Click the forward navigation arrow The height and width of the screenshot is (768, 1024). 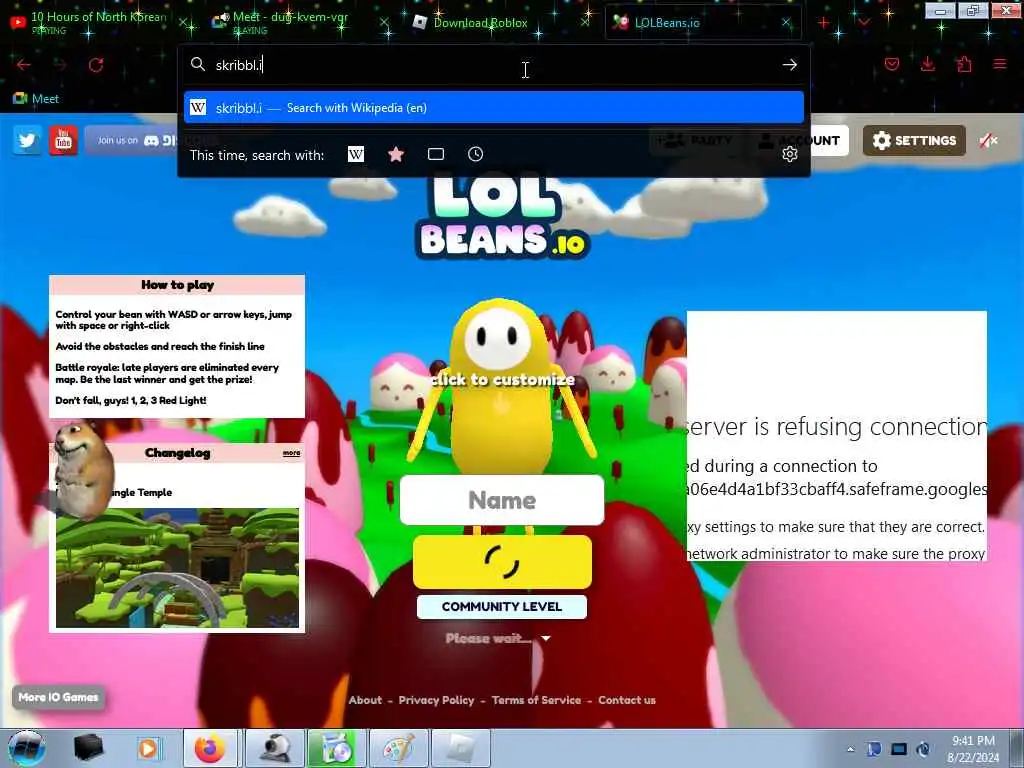pyautogui.click(x=60, y=65)
